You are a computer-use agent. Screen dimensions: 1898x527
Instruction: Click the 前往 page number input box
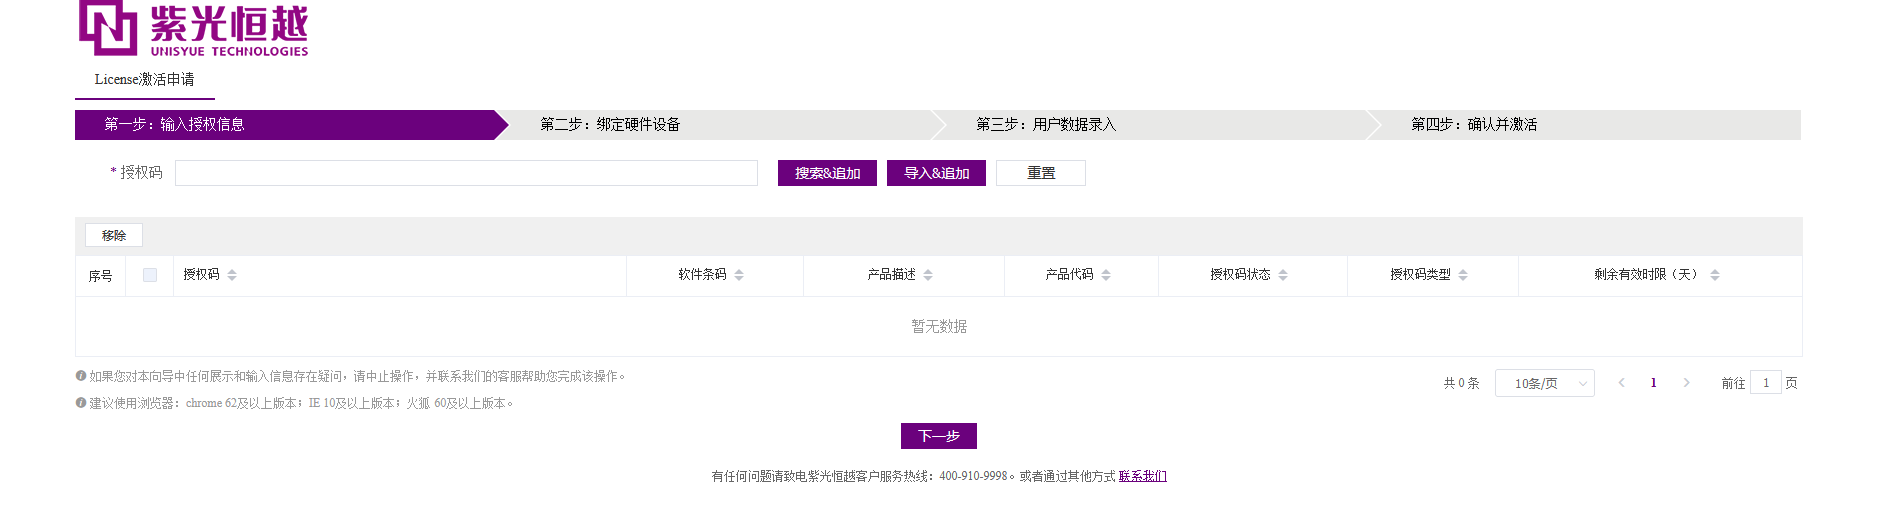coord(1765,383)
